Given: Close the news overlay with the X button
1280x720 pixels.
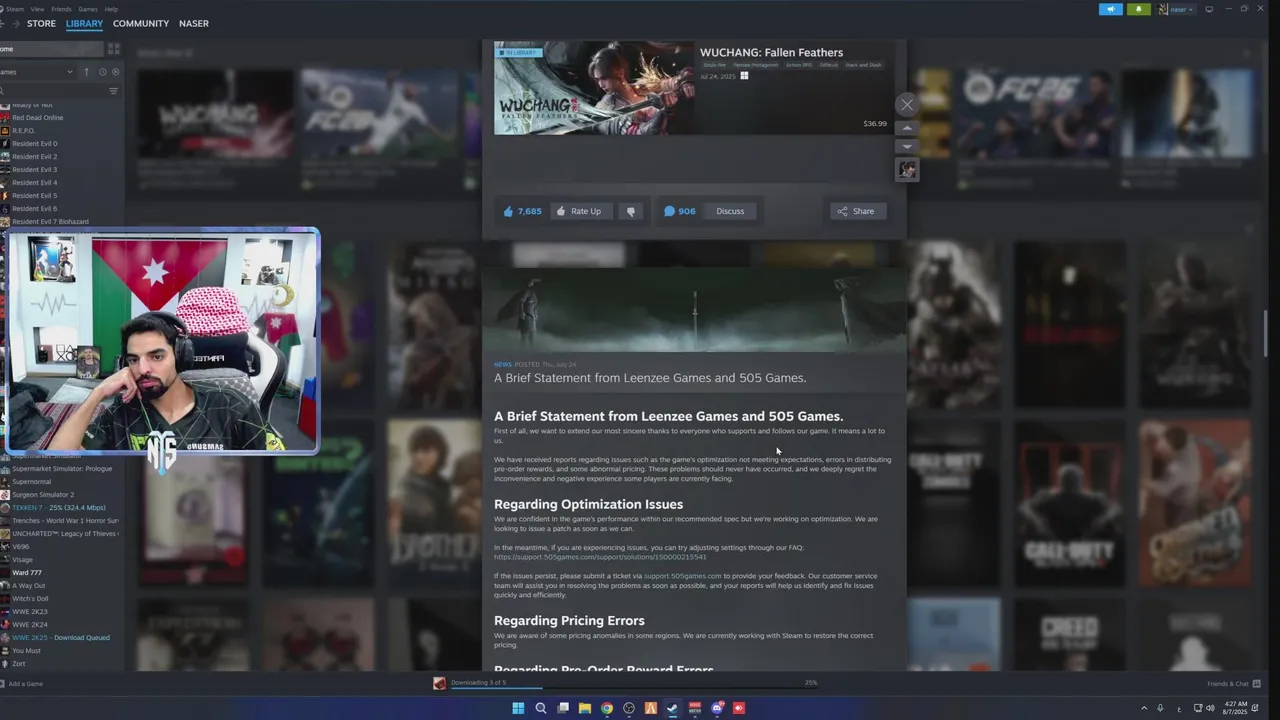Looking at the screenshot, I should click(907, 104).
